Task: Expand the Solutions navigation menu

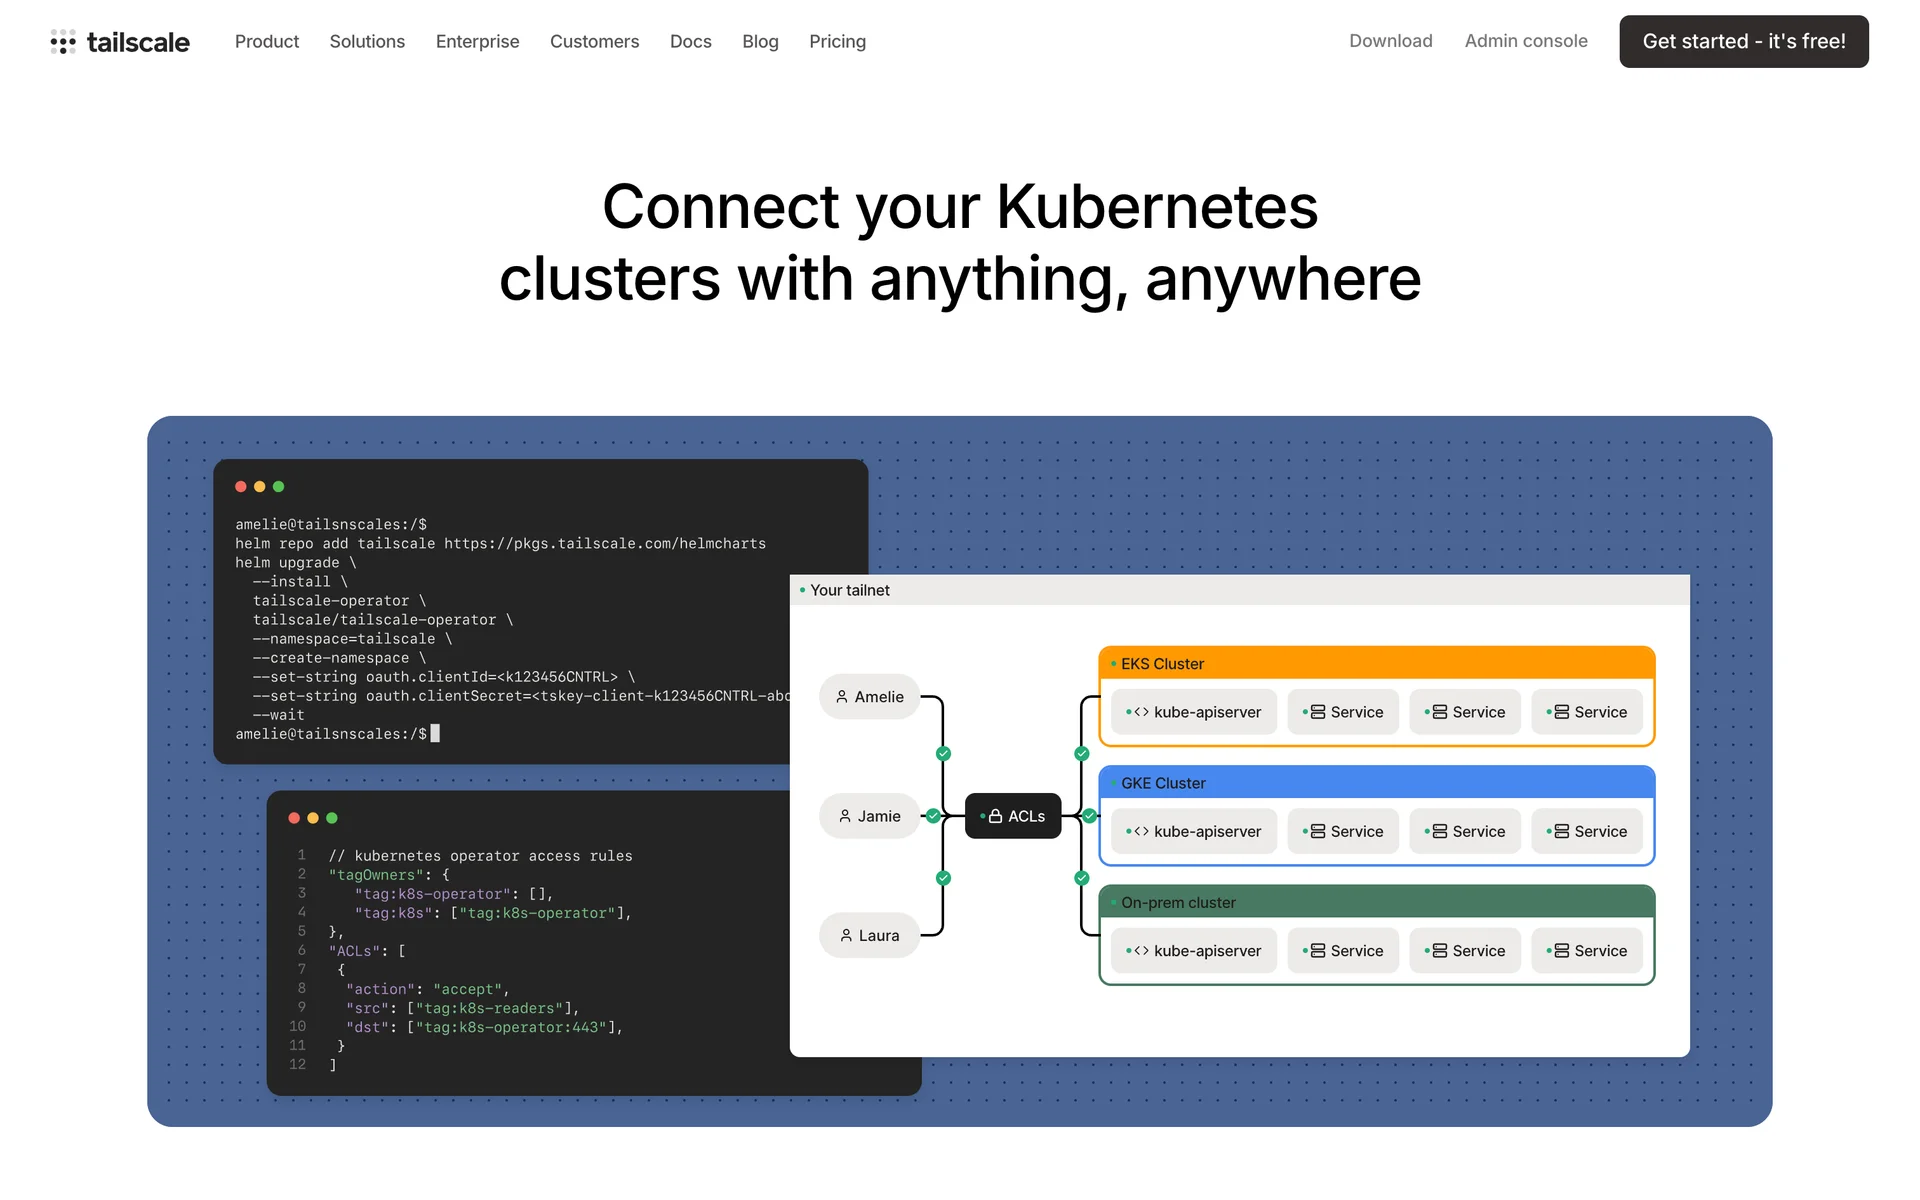Action: [367, 42]
